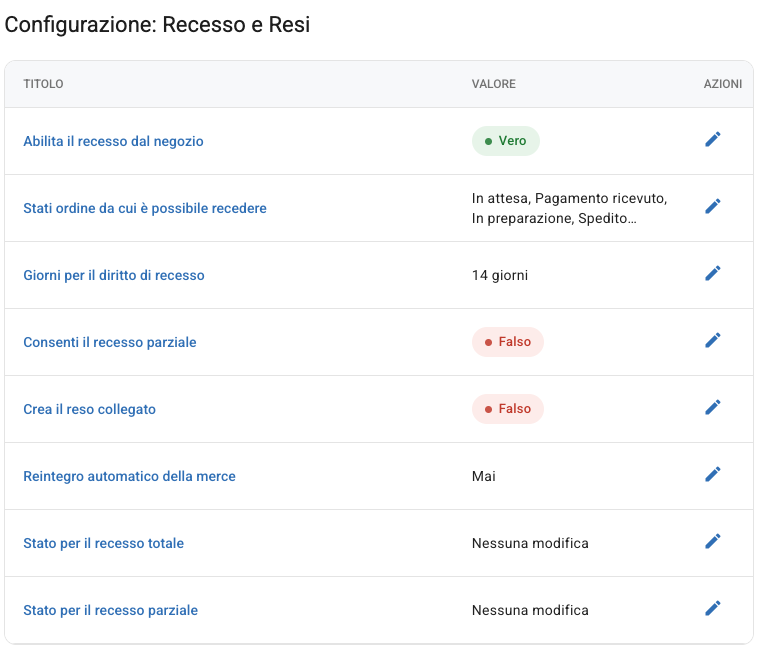Click the 'Mai' value cell

(x=484, y=477)
